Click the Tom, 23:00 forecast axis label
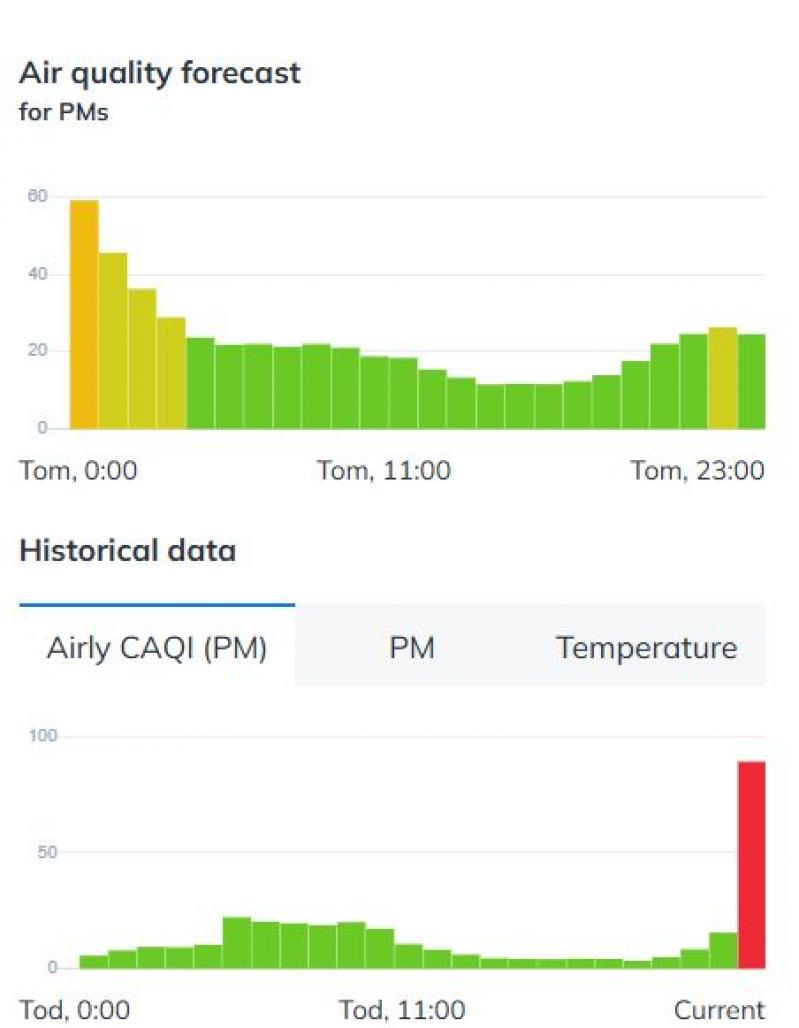The height and width of the screenshot is (1028, 799). pos(697,471)
